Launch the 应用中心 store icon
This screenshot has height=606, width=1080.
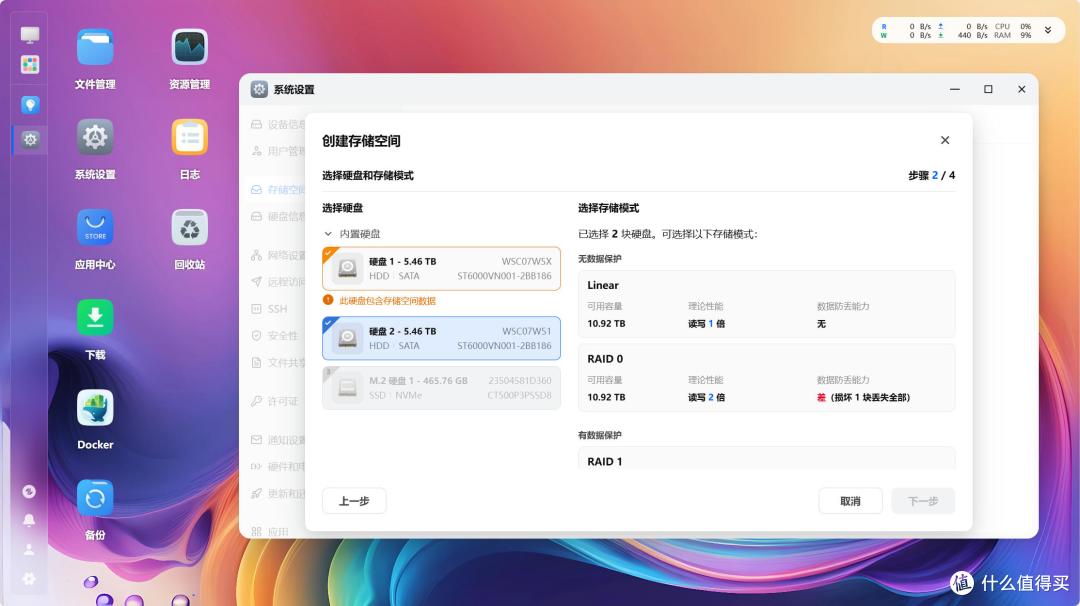coord(95,228)
